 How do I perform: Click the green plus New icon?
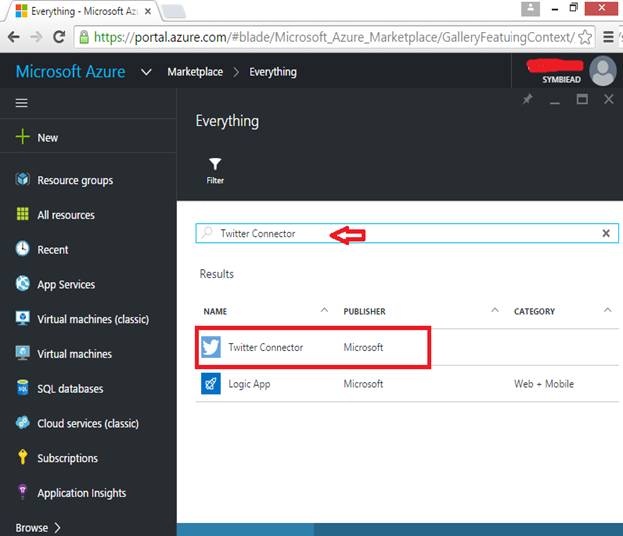click(x=23, y=137)
